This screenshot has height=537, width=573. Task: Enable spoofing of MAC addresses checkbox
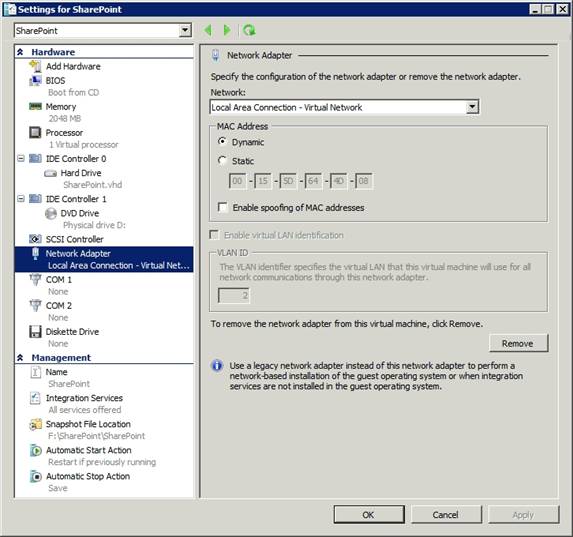[223, 207]
